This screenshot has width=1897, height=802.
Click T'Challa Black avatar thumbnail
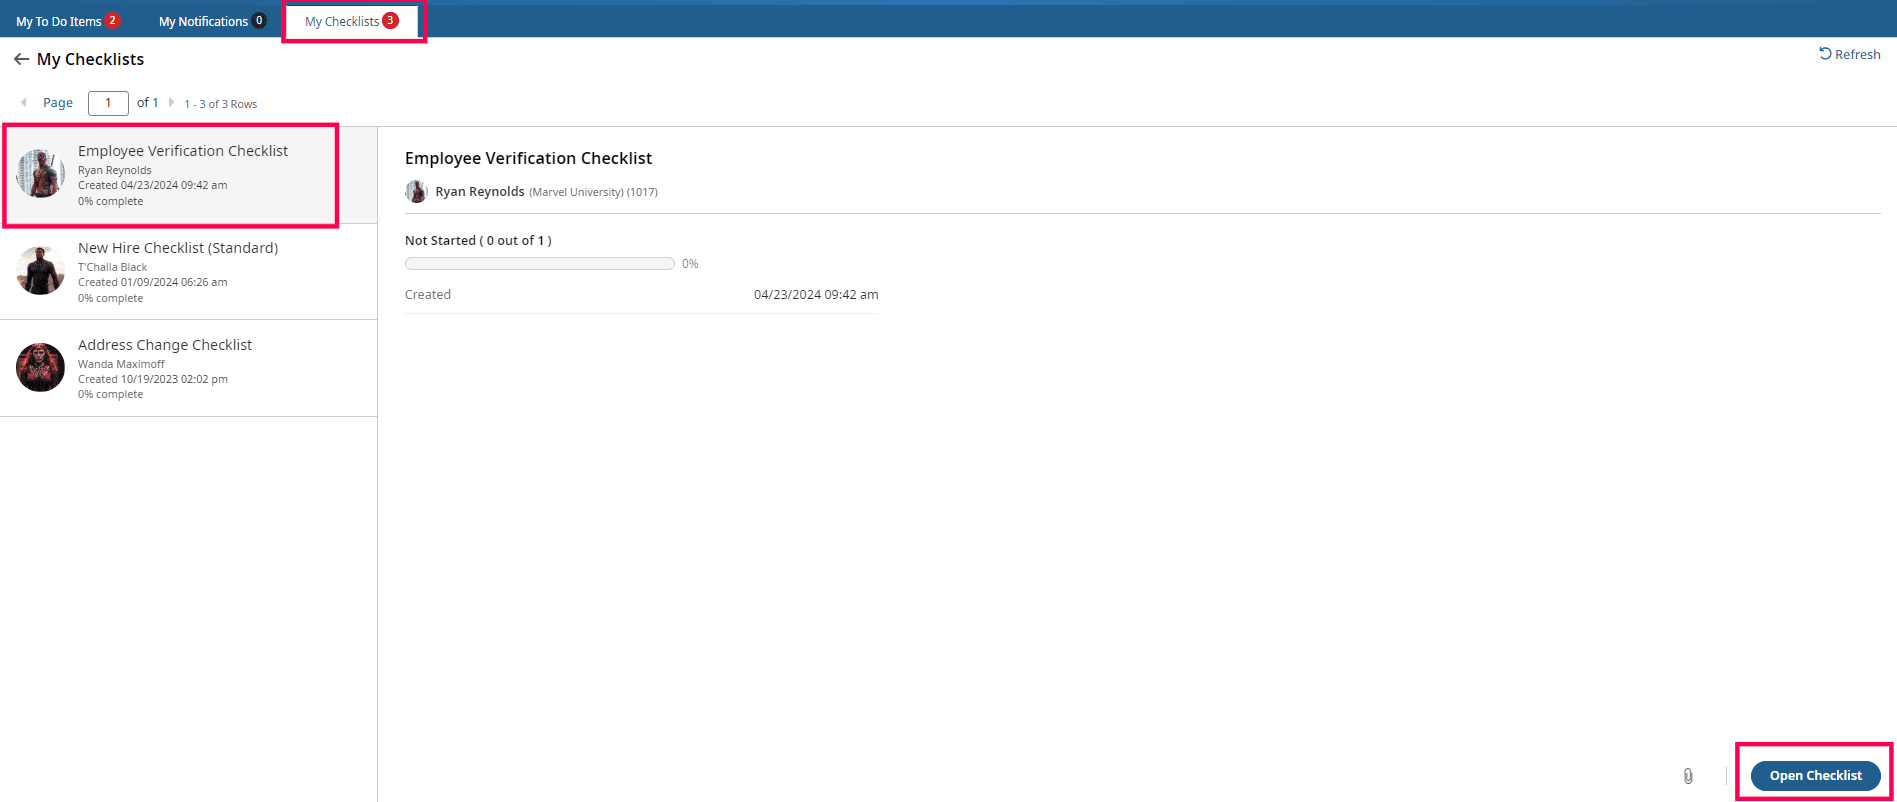coord(40,271)
